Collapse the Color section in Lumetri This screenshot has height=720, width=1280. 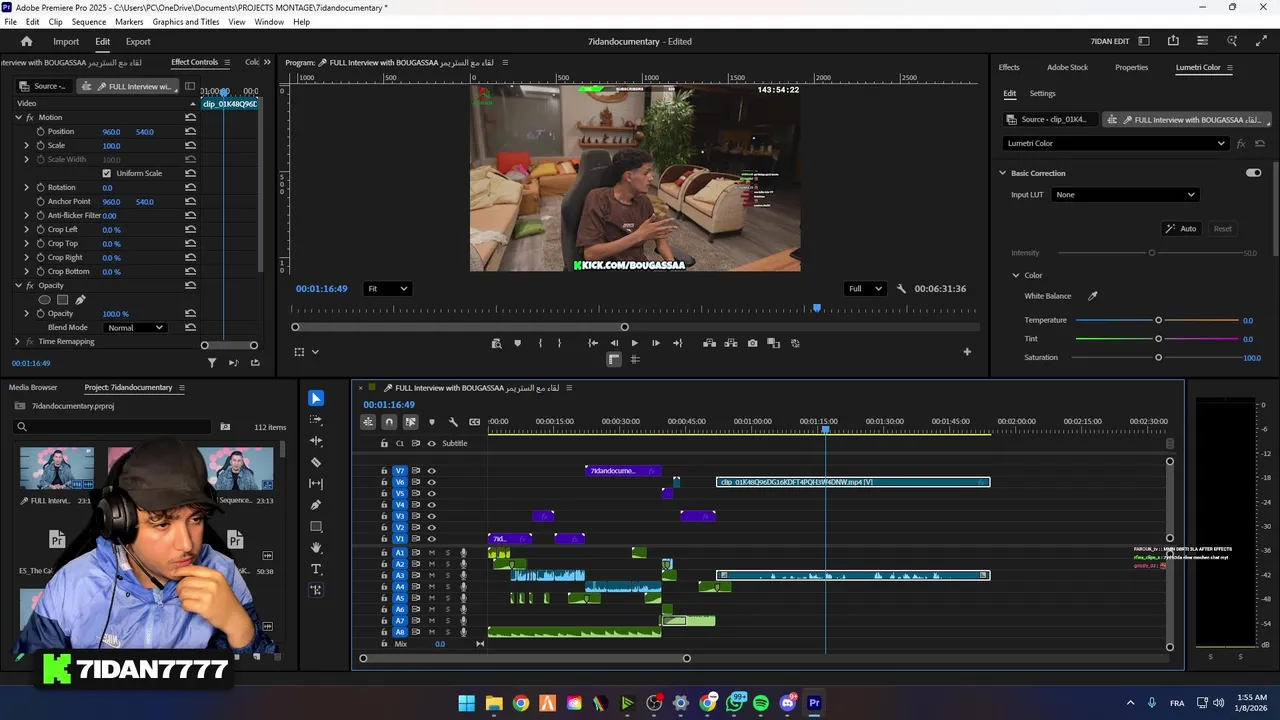pos(1016,275)
